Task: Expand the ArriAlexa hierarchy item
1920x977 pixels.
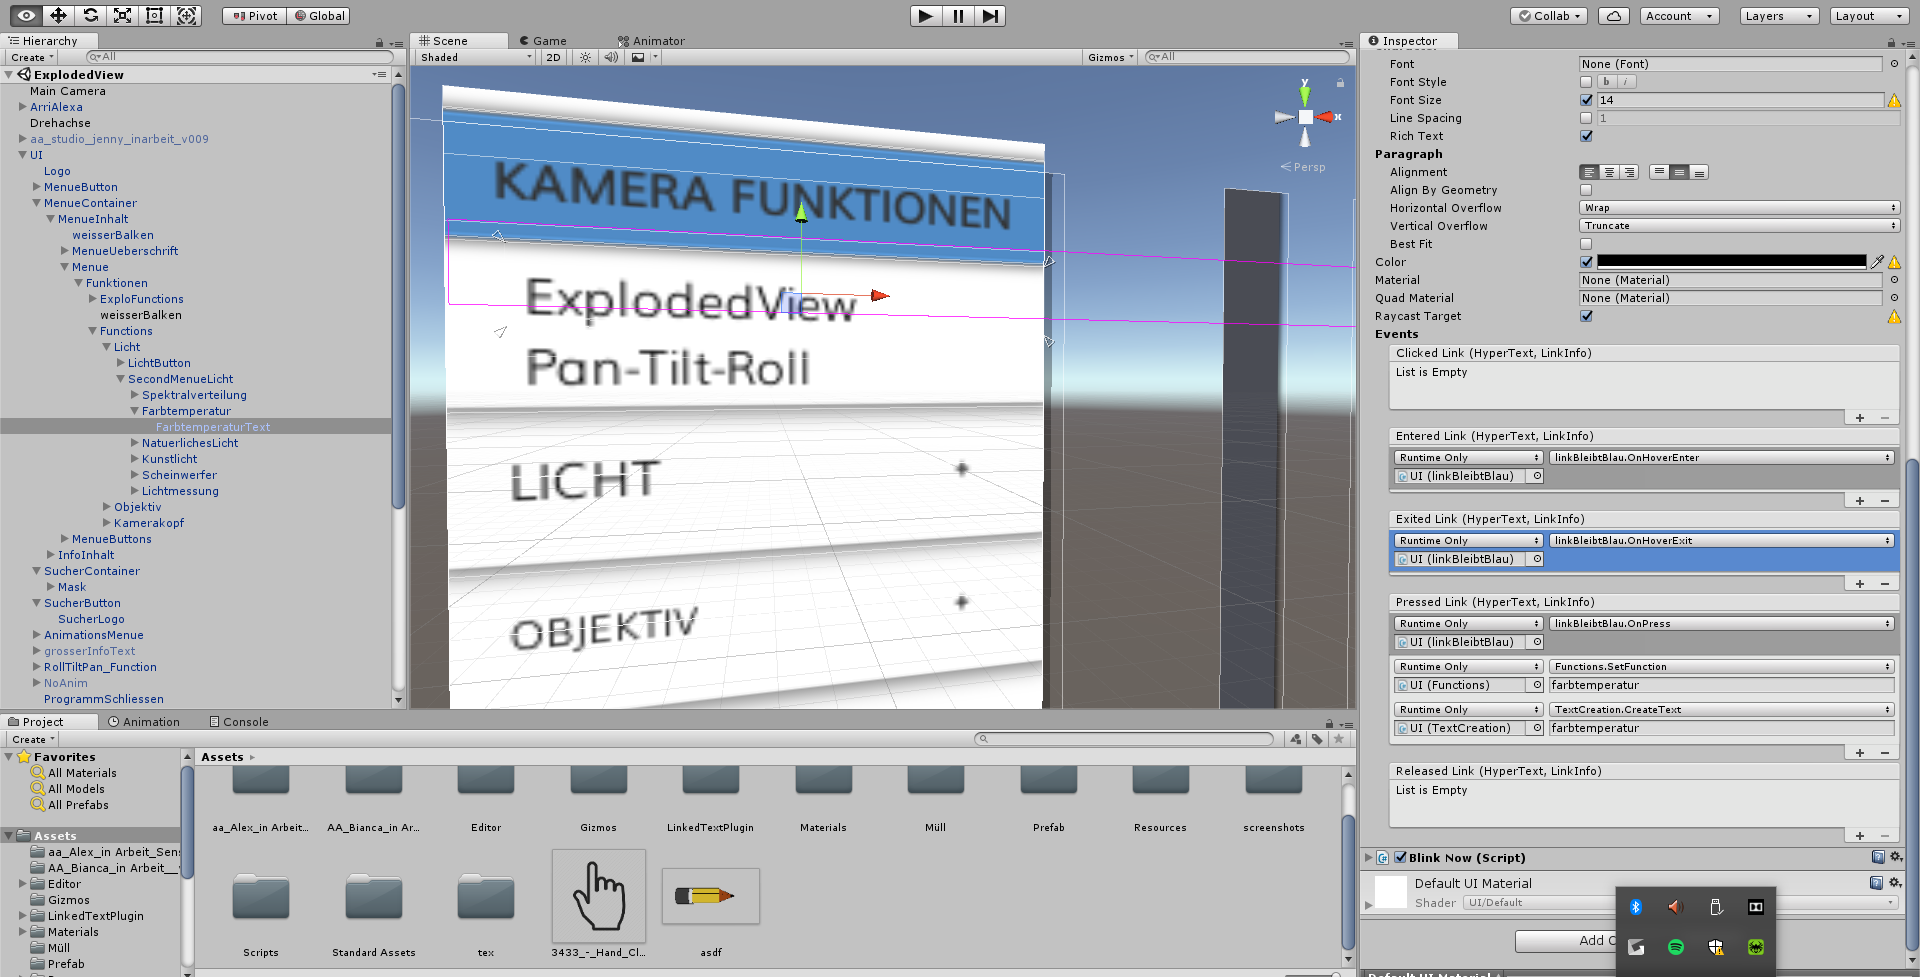Action: pyautogui.click(x=23, y=107)
